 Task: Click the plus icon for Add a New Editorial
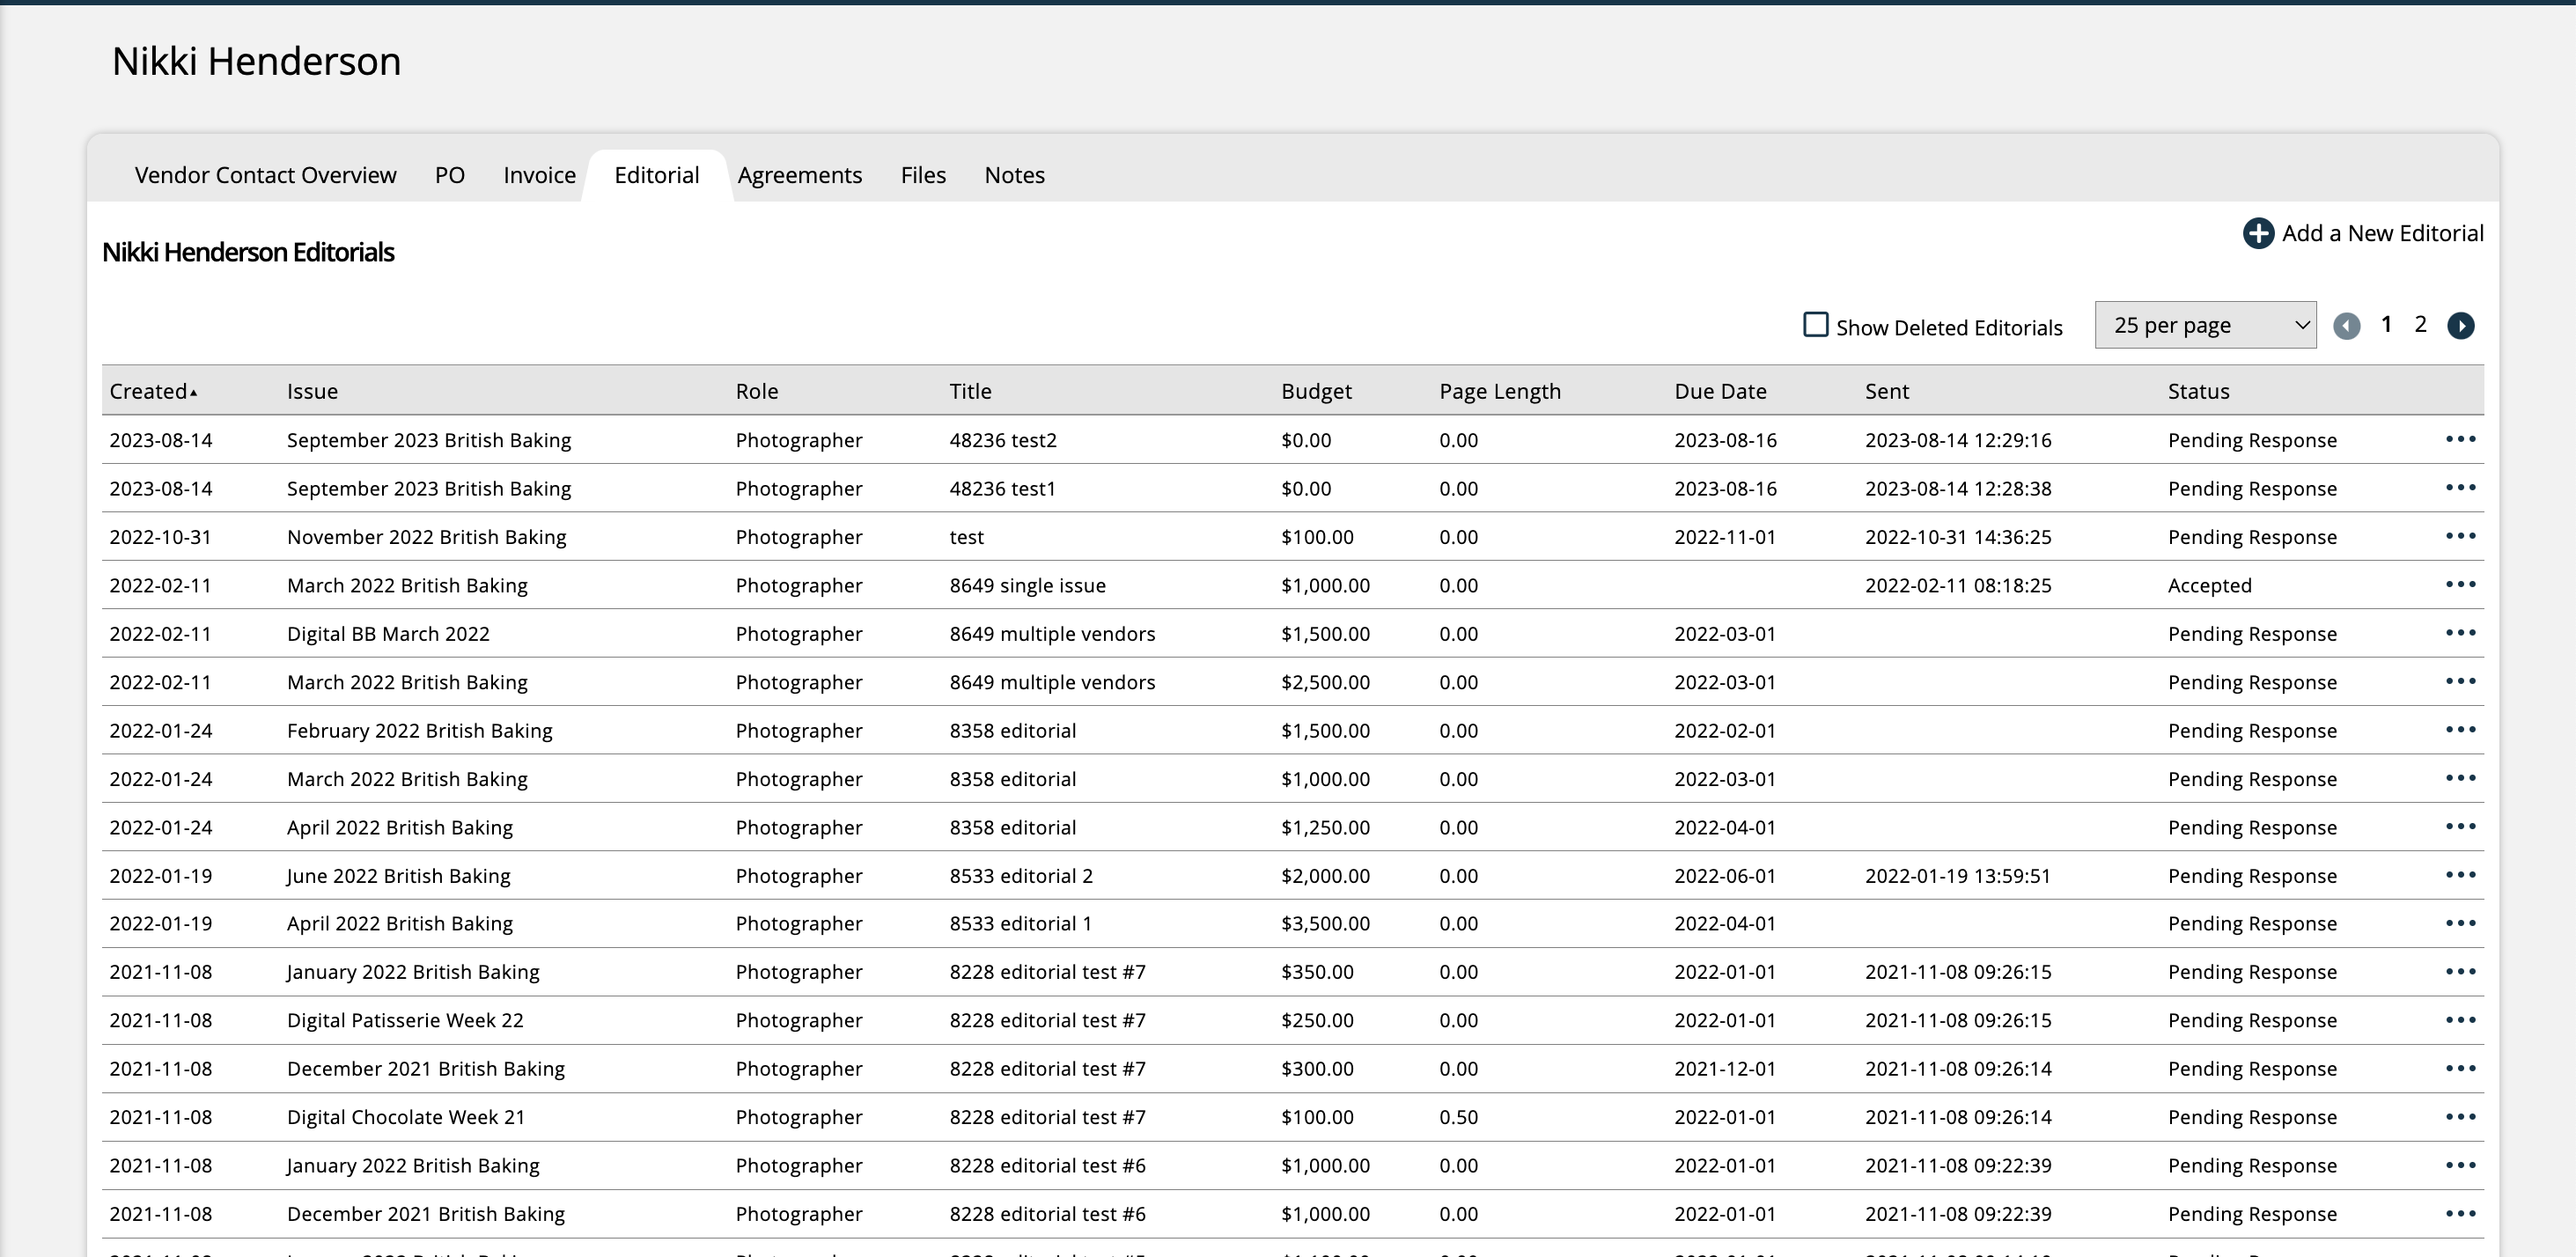pyautogui.click(x=2257, y=234)
